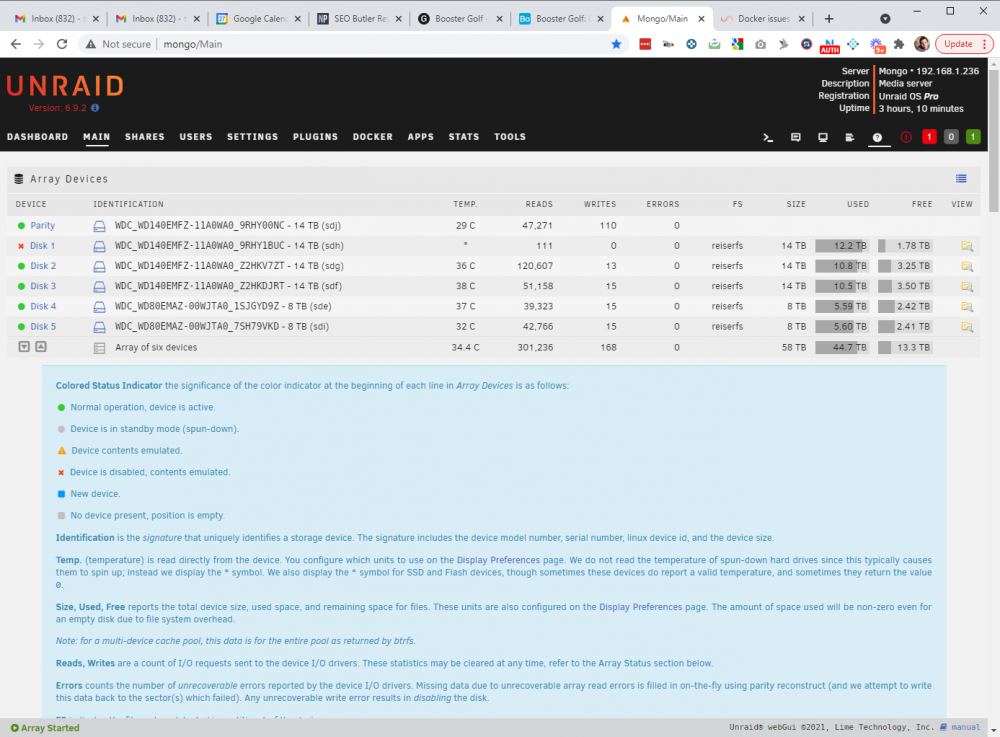
Task: Open the Parity device settings link
Action: [43, 226]
